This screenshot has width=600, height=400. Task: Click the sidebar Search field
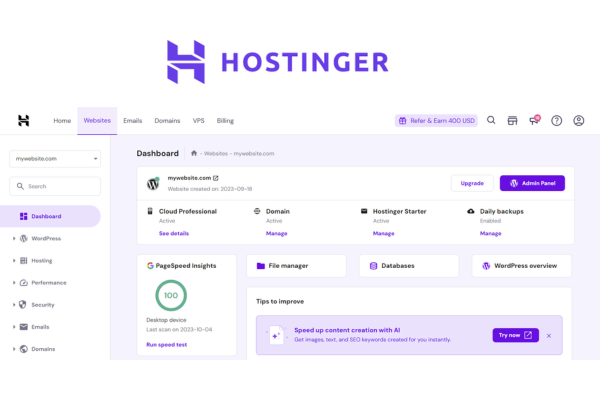coord(55,186)
